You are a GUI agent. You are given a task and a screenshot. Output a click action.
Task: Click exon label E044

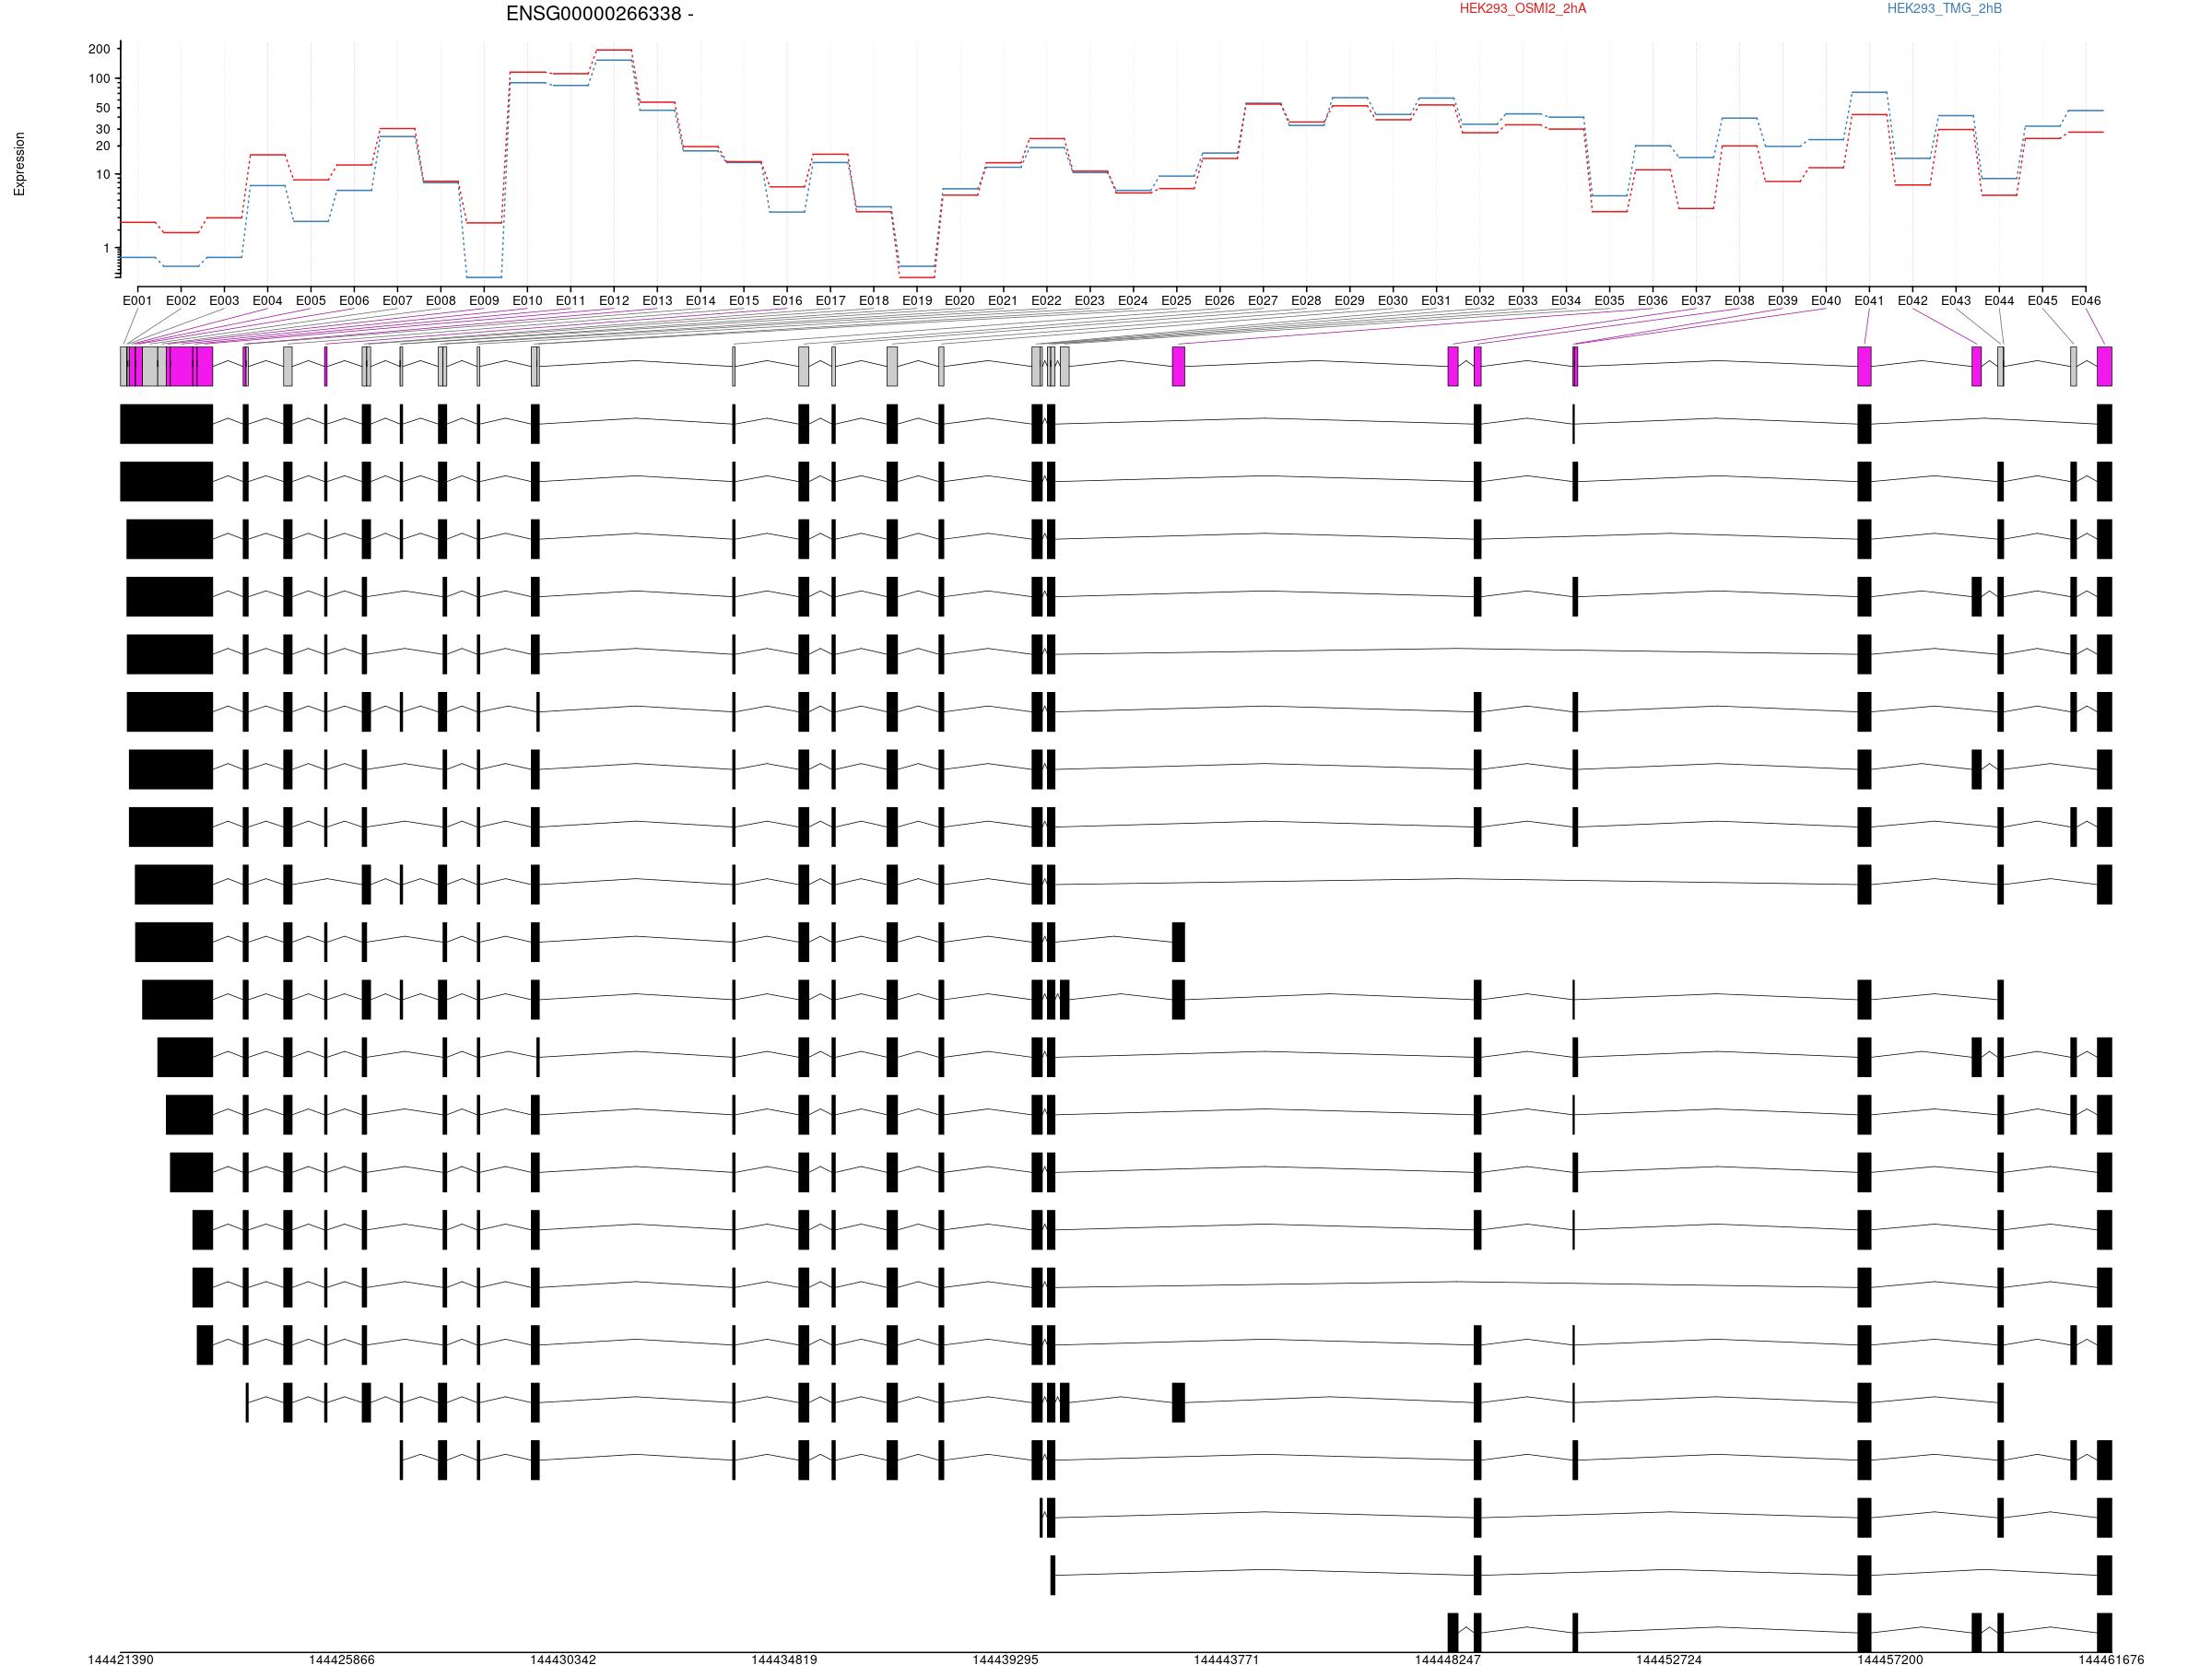click(x=1999, y=300)
